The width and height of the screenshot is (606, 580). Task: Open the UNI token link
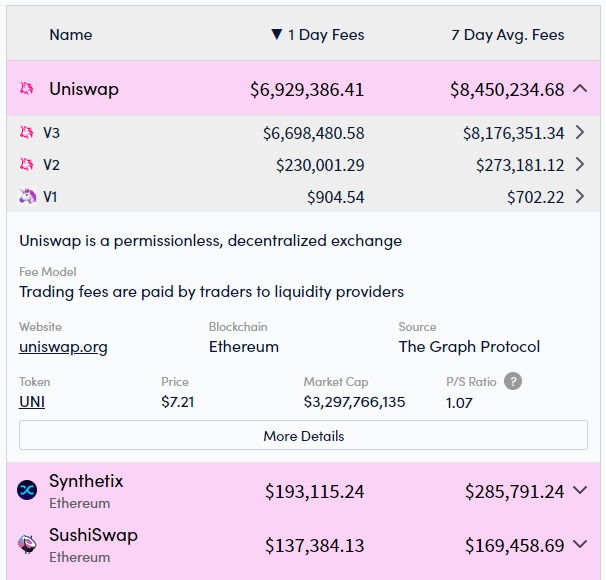click(32, 402)
